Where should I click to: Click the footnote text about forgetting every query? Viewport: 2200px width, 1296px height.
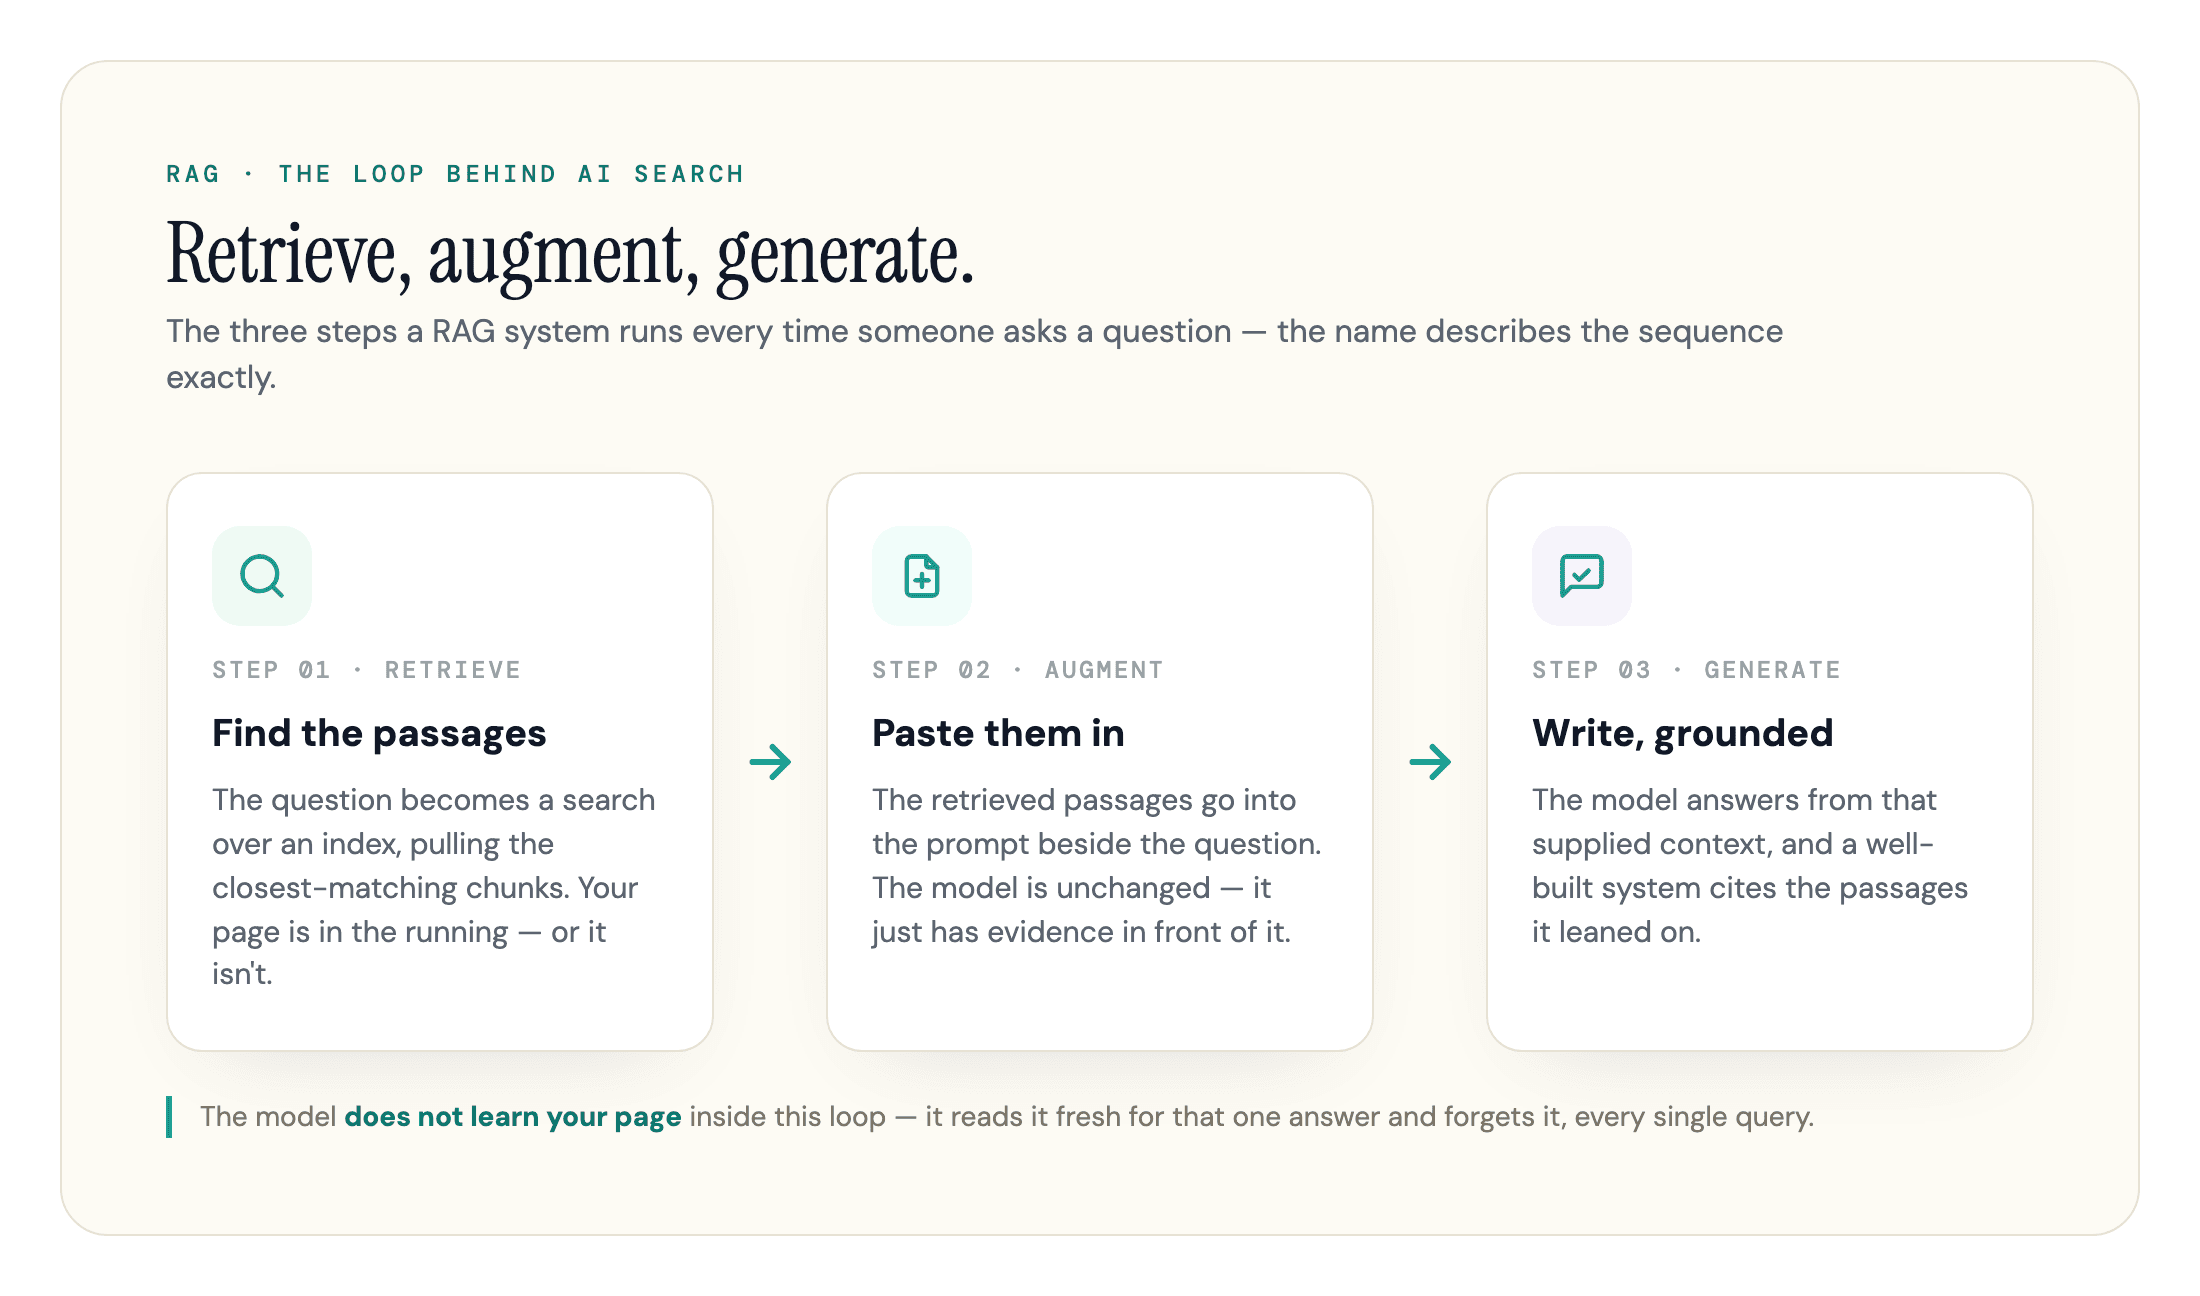tap(1007, 1117)
